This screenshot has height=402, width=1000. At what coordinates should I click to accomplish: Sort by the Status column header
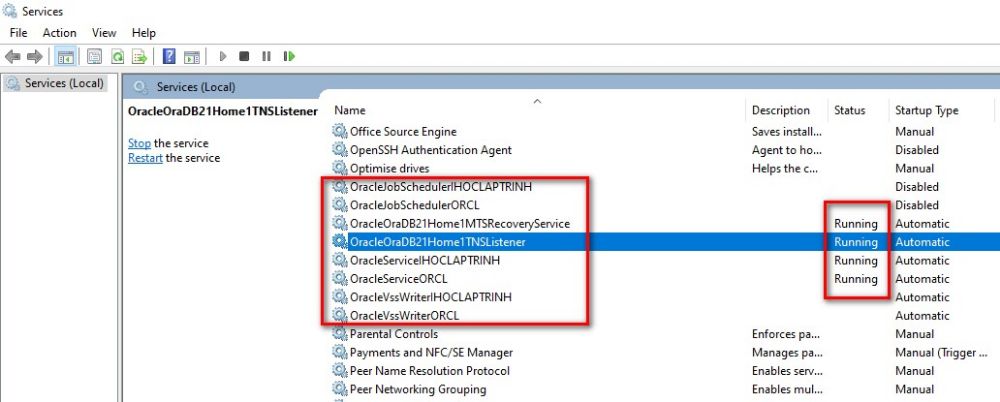[849, 110]
